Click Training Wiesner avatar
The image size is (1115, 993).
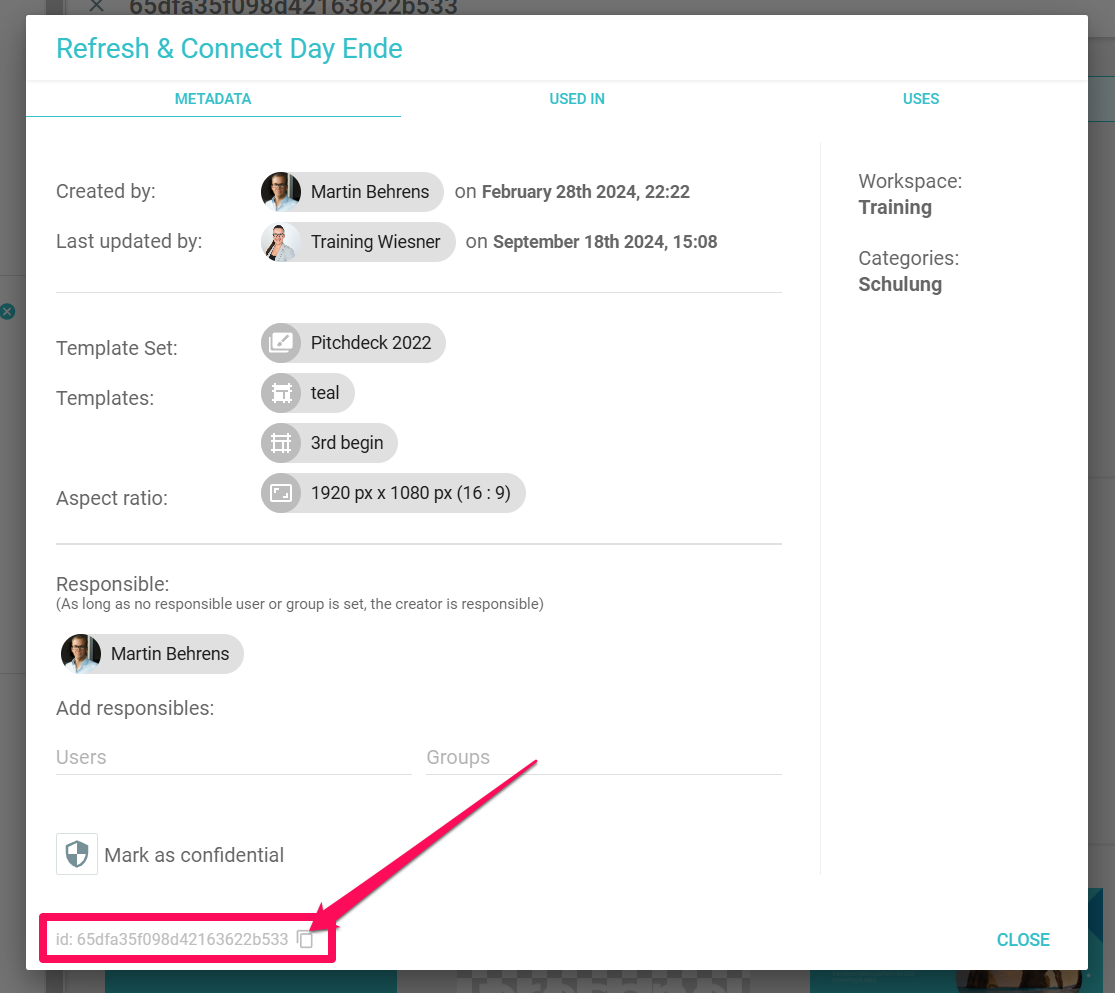pos(281,242)
